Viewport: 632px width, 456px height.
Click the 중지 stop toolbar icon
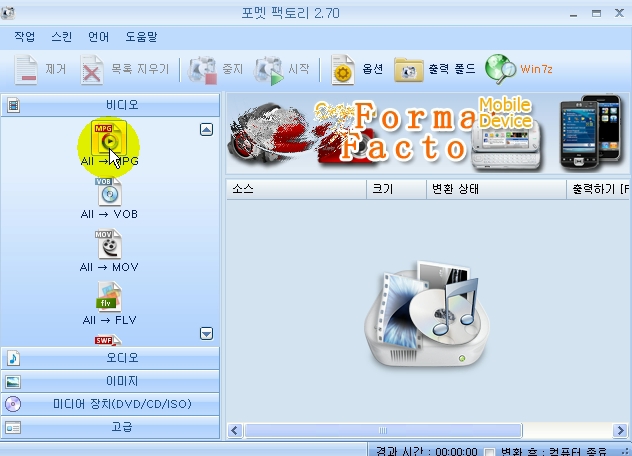tap(203, 70)
